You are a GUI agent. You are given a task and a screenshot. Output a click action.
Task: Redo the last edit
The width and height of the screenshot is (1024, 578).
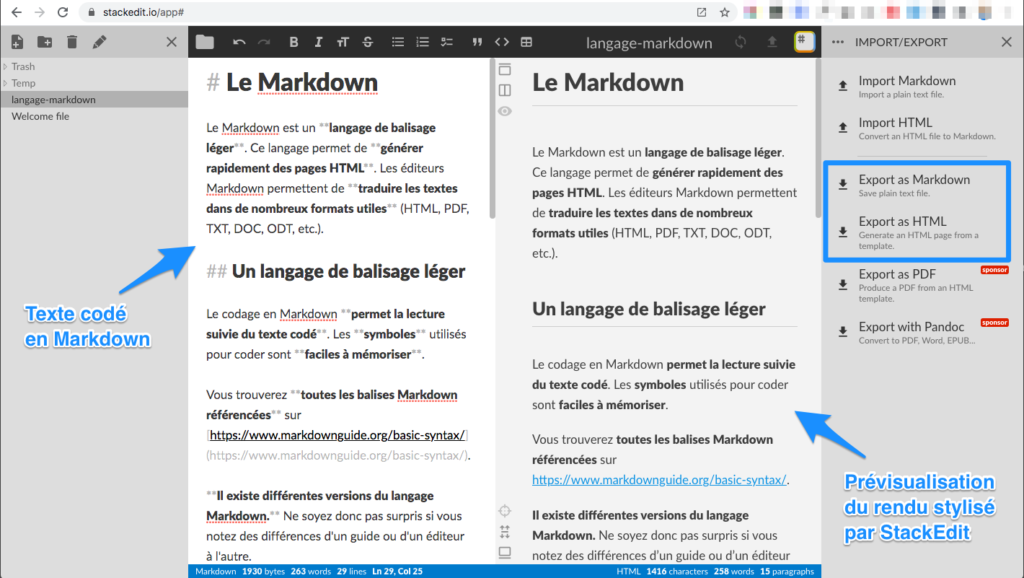click(x=264, y=42)
